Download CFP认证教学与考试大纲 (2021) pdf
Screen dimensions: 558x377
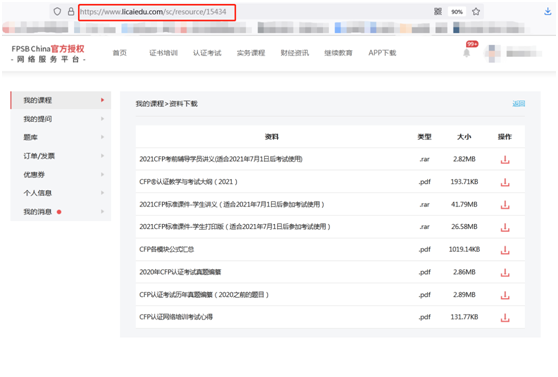coord(505,182)
